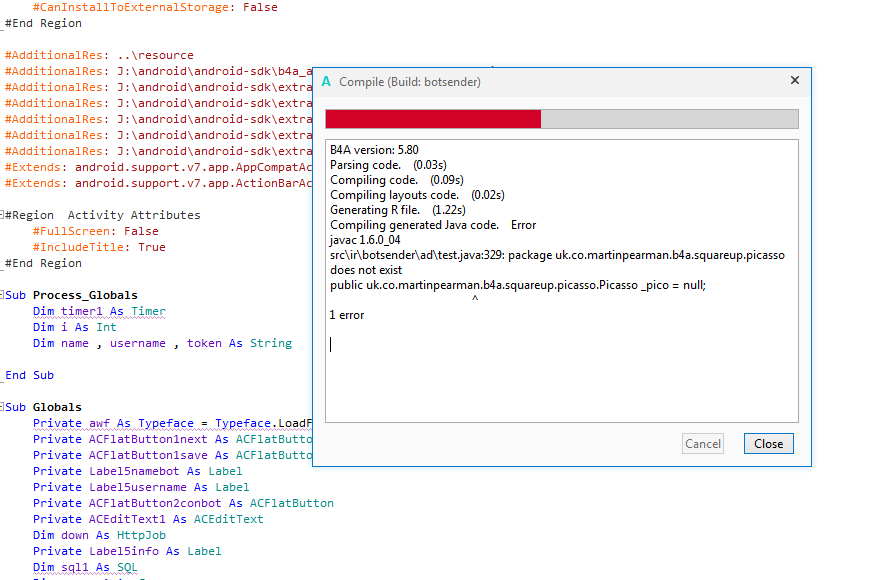The width and height of the screenshot is (875, 580).
Task: Click the '1 error' line in log
Action: point(346,315)
